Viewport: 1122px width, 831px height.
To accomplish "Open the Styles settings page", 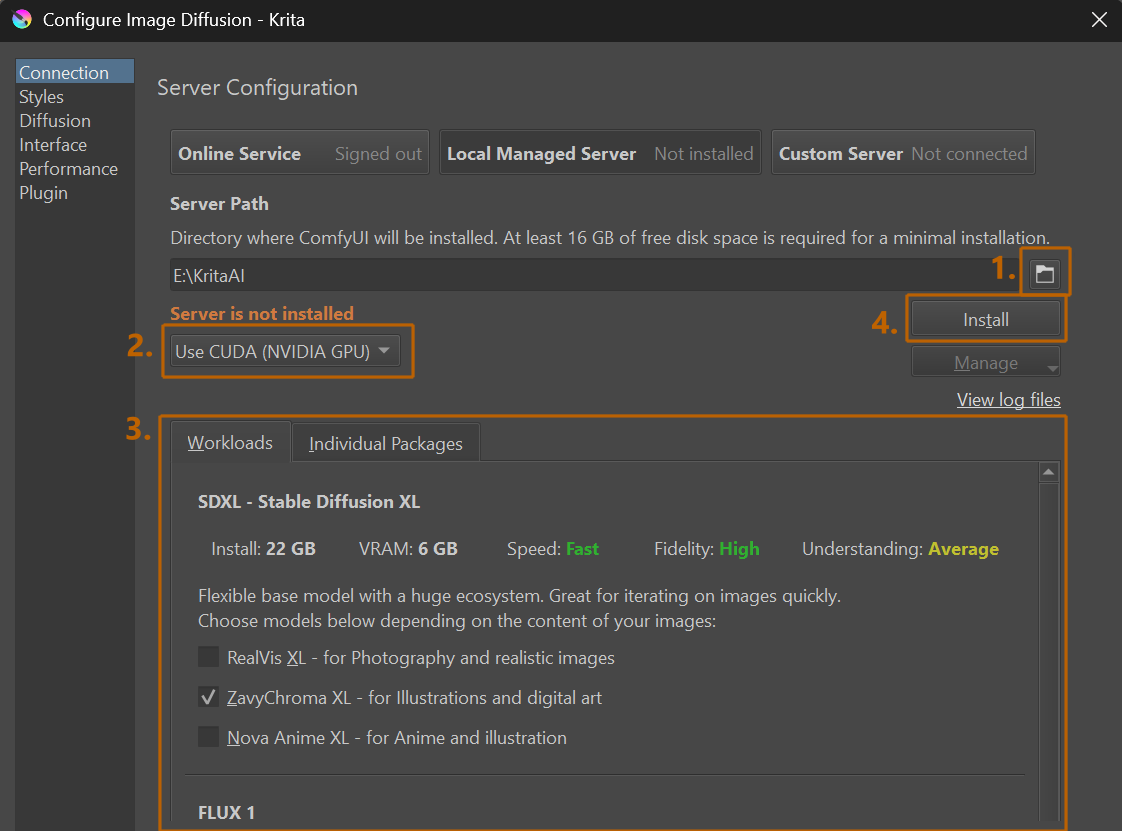I will point(42,97).
